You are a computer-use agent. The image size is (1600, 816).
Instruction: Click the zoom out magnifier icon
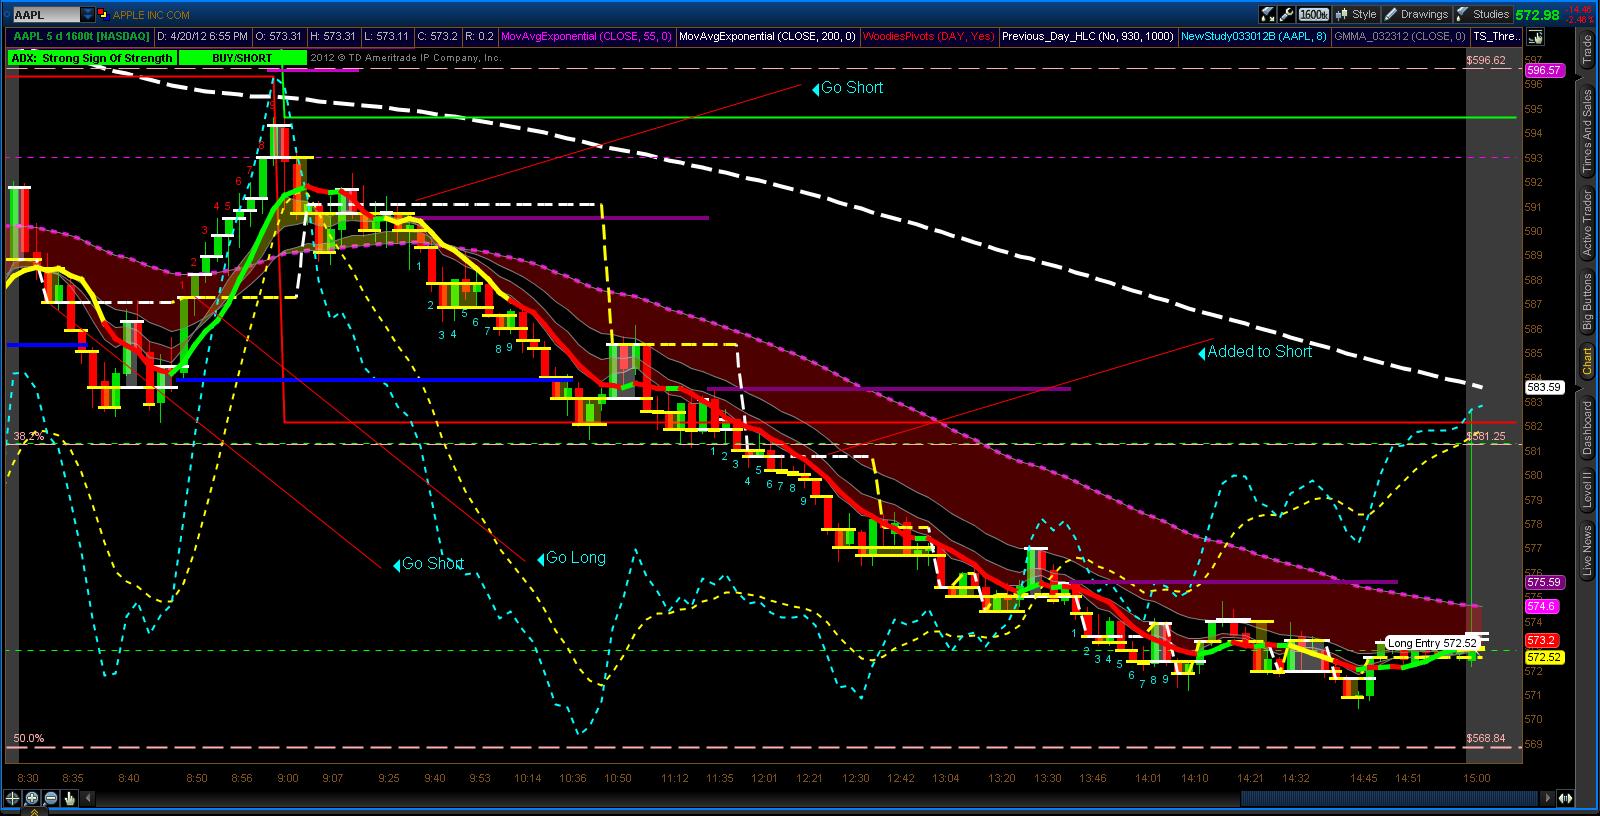click(x=51, y=798)
